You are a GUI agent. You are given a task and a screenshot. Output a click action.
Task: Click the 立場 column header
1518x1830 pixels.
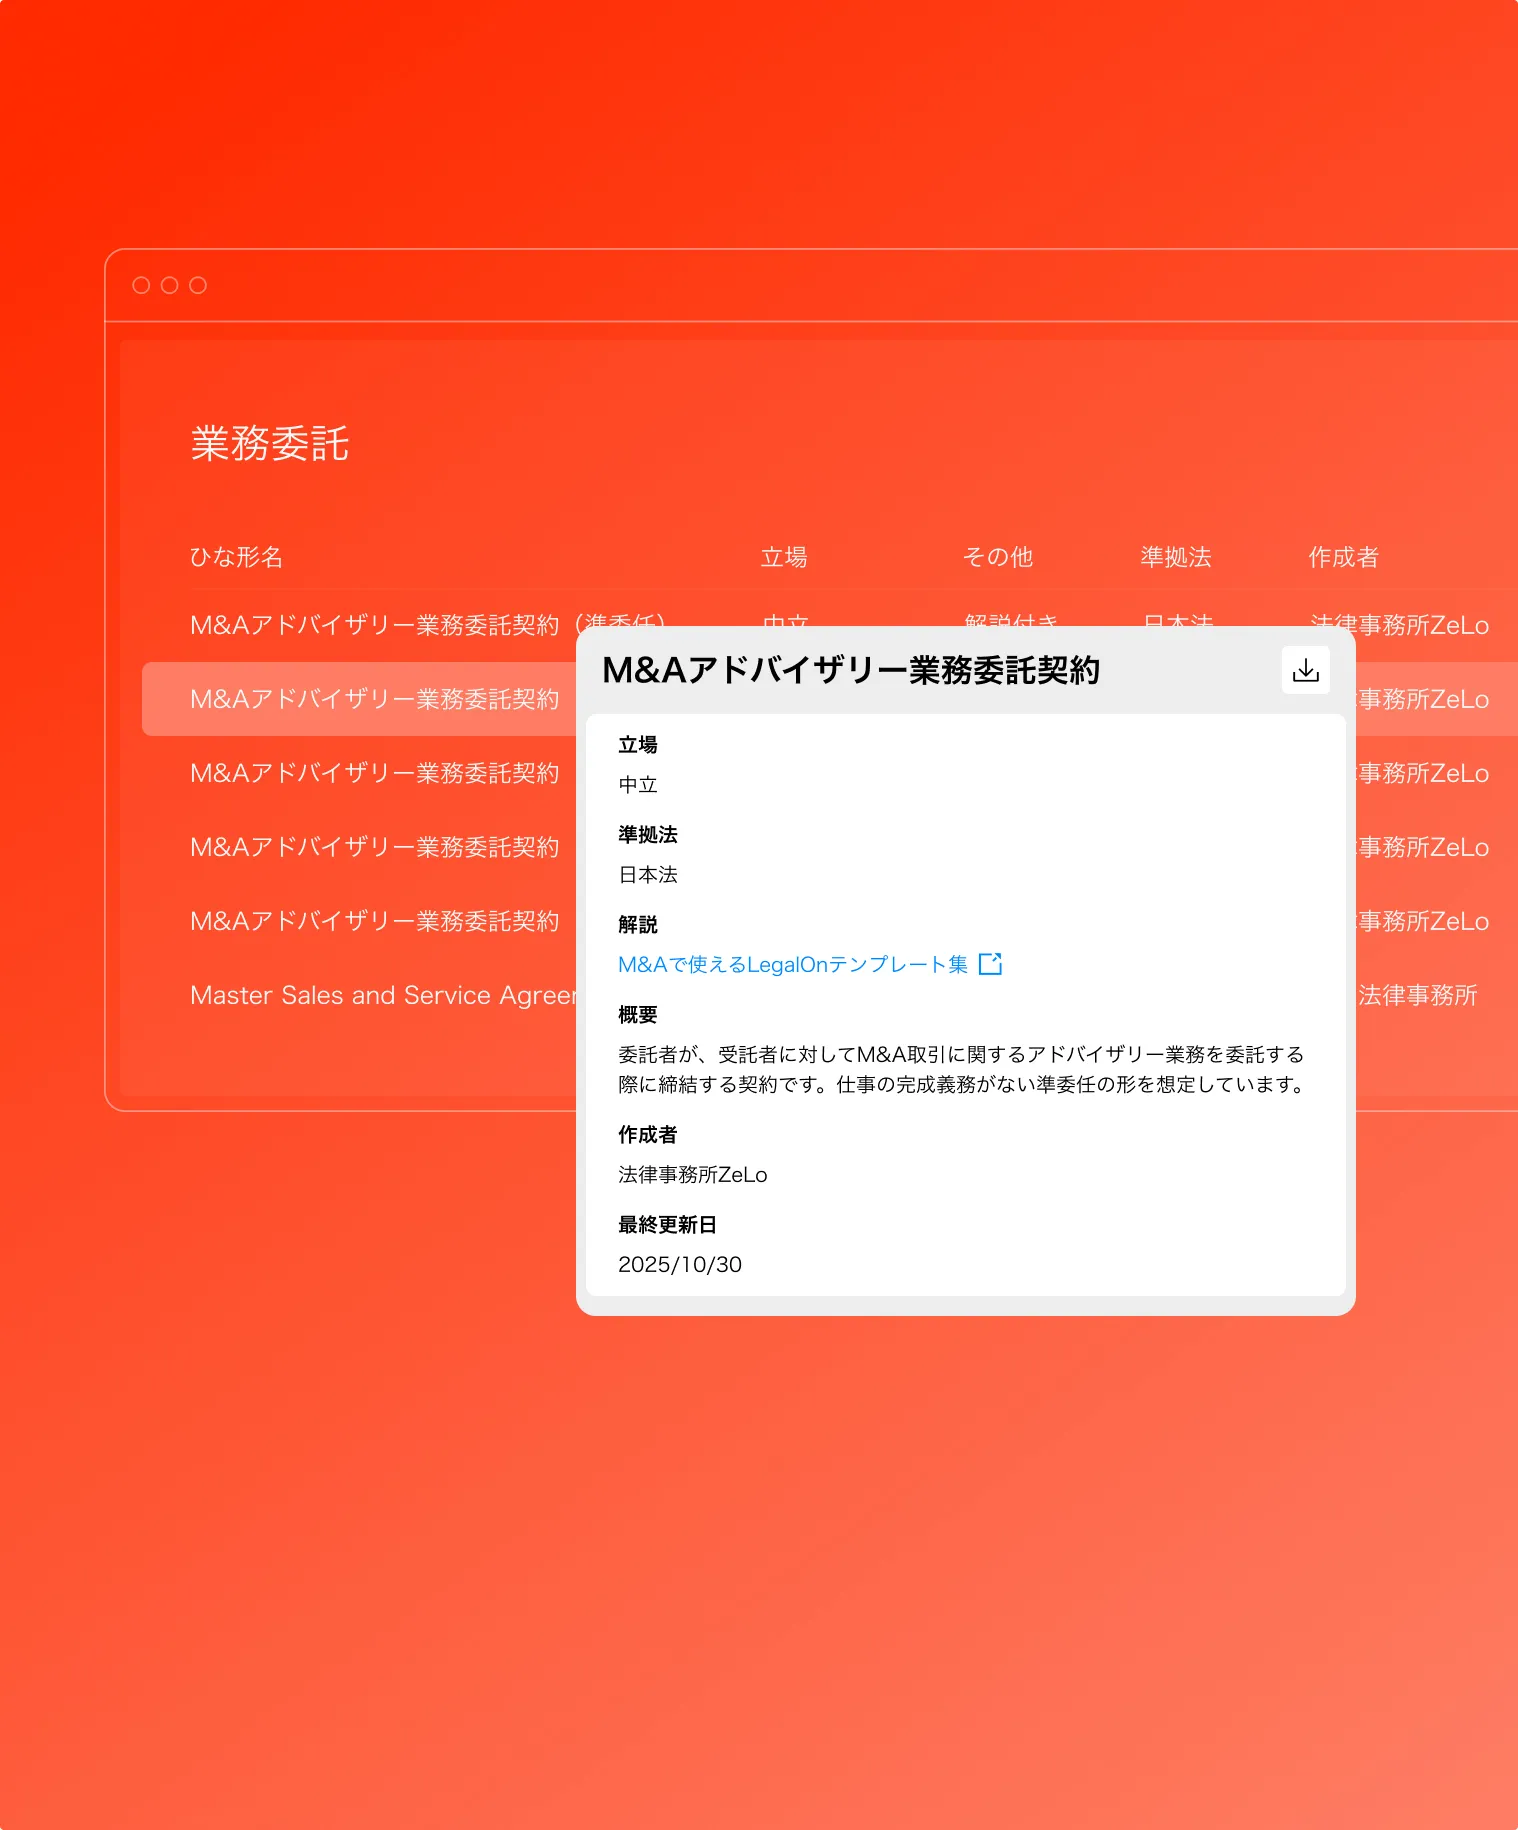(784, 557)
